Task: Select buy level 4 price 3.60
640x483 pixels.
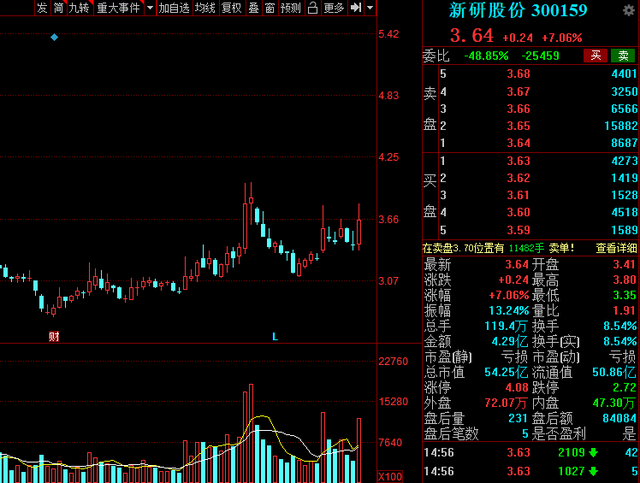Action: tap(518, 212)
